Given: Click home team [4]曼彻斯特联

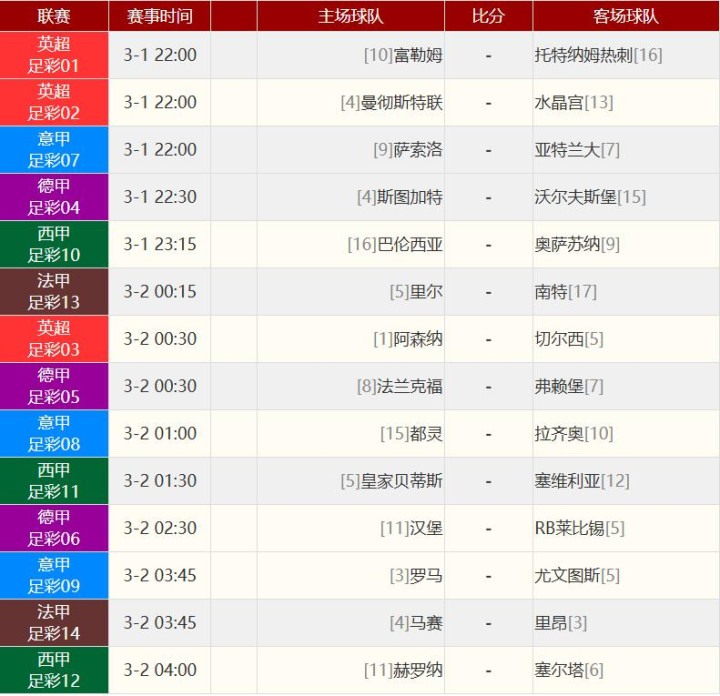Looking at the screenshot, I should pos(392,103).
